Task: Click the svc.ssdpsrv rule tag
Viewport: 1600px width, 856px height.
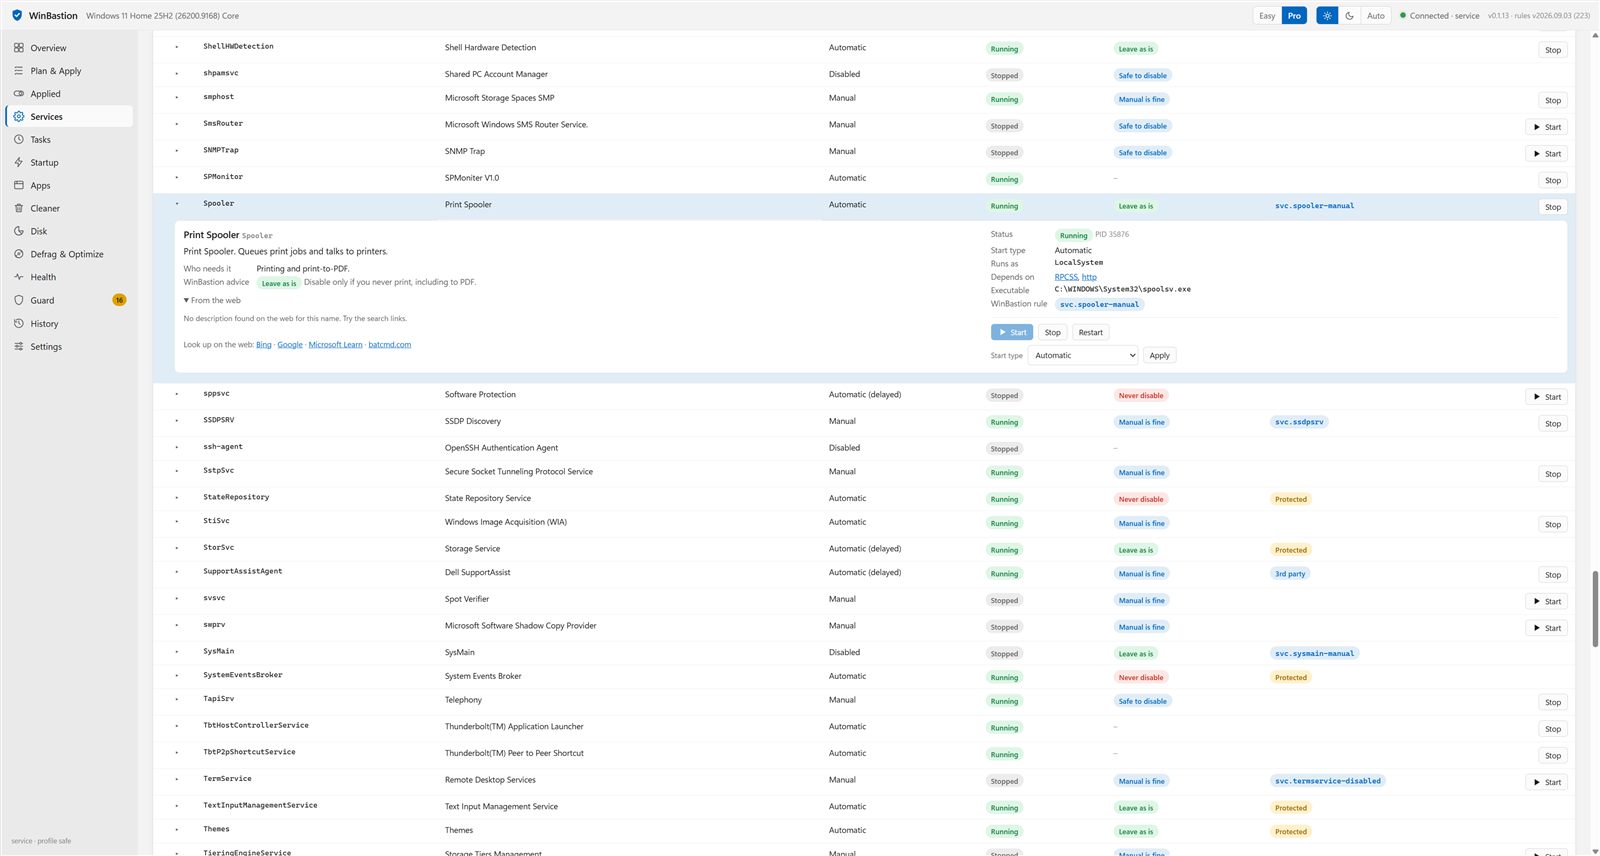Action: (1299, 422)
